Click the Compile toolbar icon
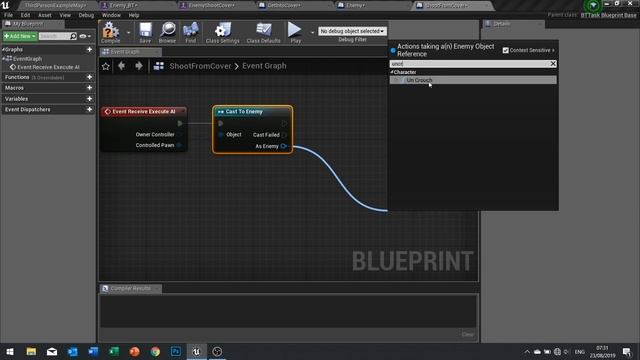 click(x=111, y=32)
